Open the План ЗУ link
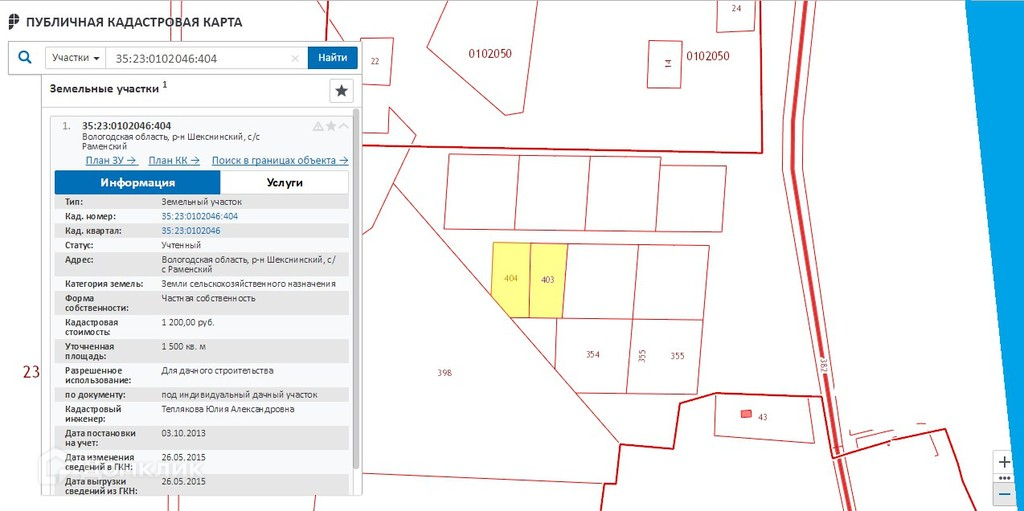Screen dimensions: 1024x511 coord(112,160)
